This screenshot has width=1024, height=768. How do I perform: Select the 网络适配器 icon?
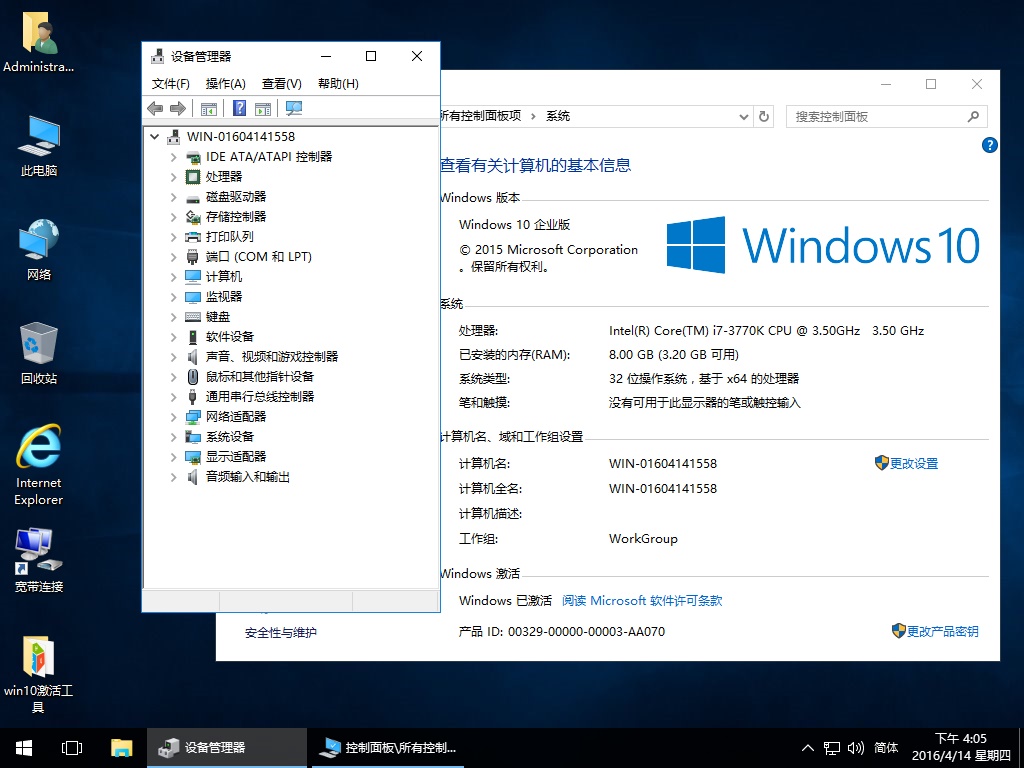[x=193, y=417]
